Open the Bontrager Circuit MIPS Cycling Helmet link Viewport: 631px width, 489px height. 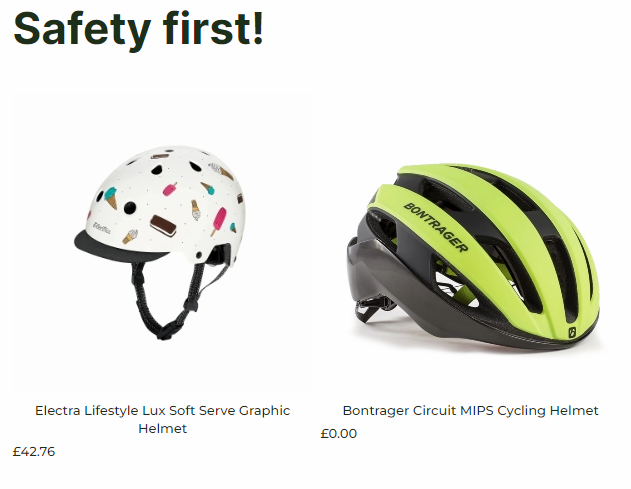(x=470, y=411)
